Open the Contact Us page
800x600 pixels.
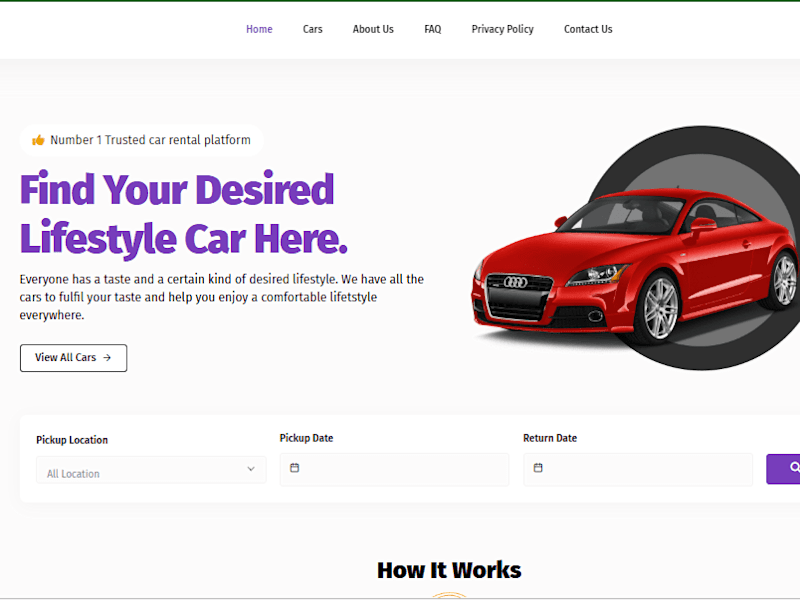588,30
